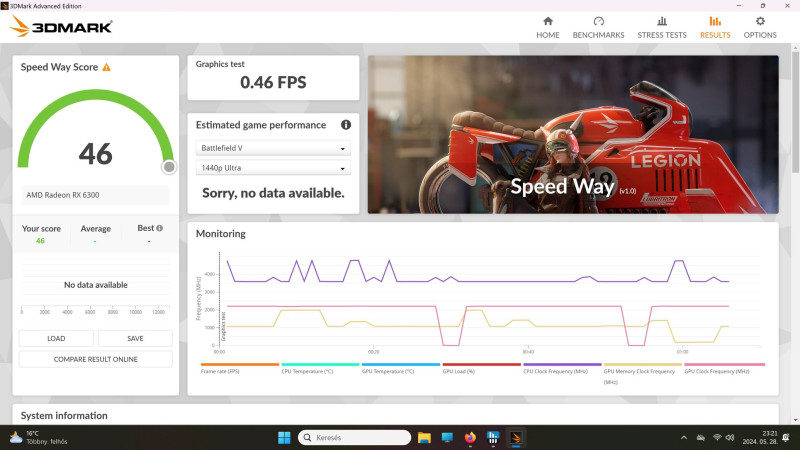Click the Monitoring heading
800x450 pixels.
[x=220, y=234]
